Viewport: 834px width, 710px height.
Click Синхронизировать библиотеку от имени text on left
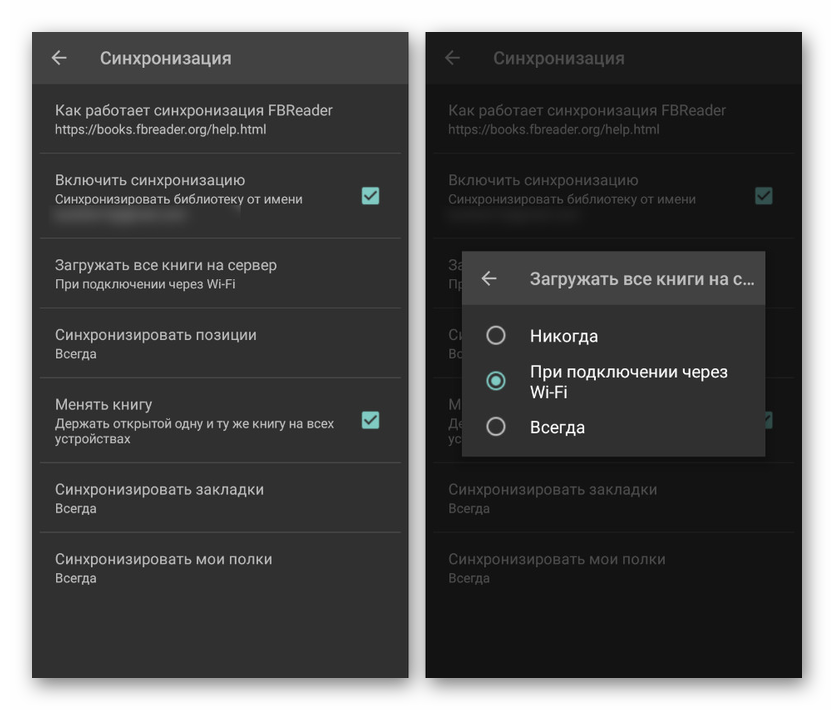pyautogui.click(x=179, y=199)
